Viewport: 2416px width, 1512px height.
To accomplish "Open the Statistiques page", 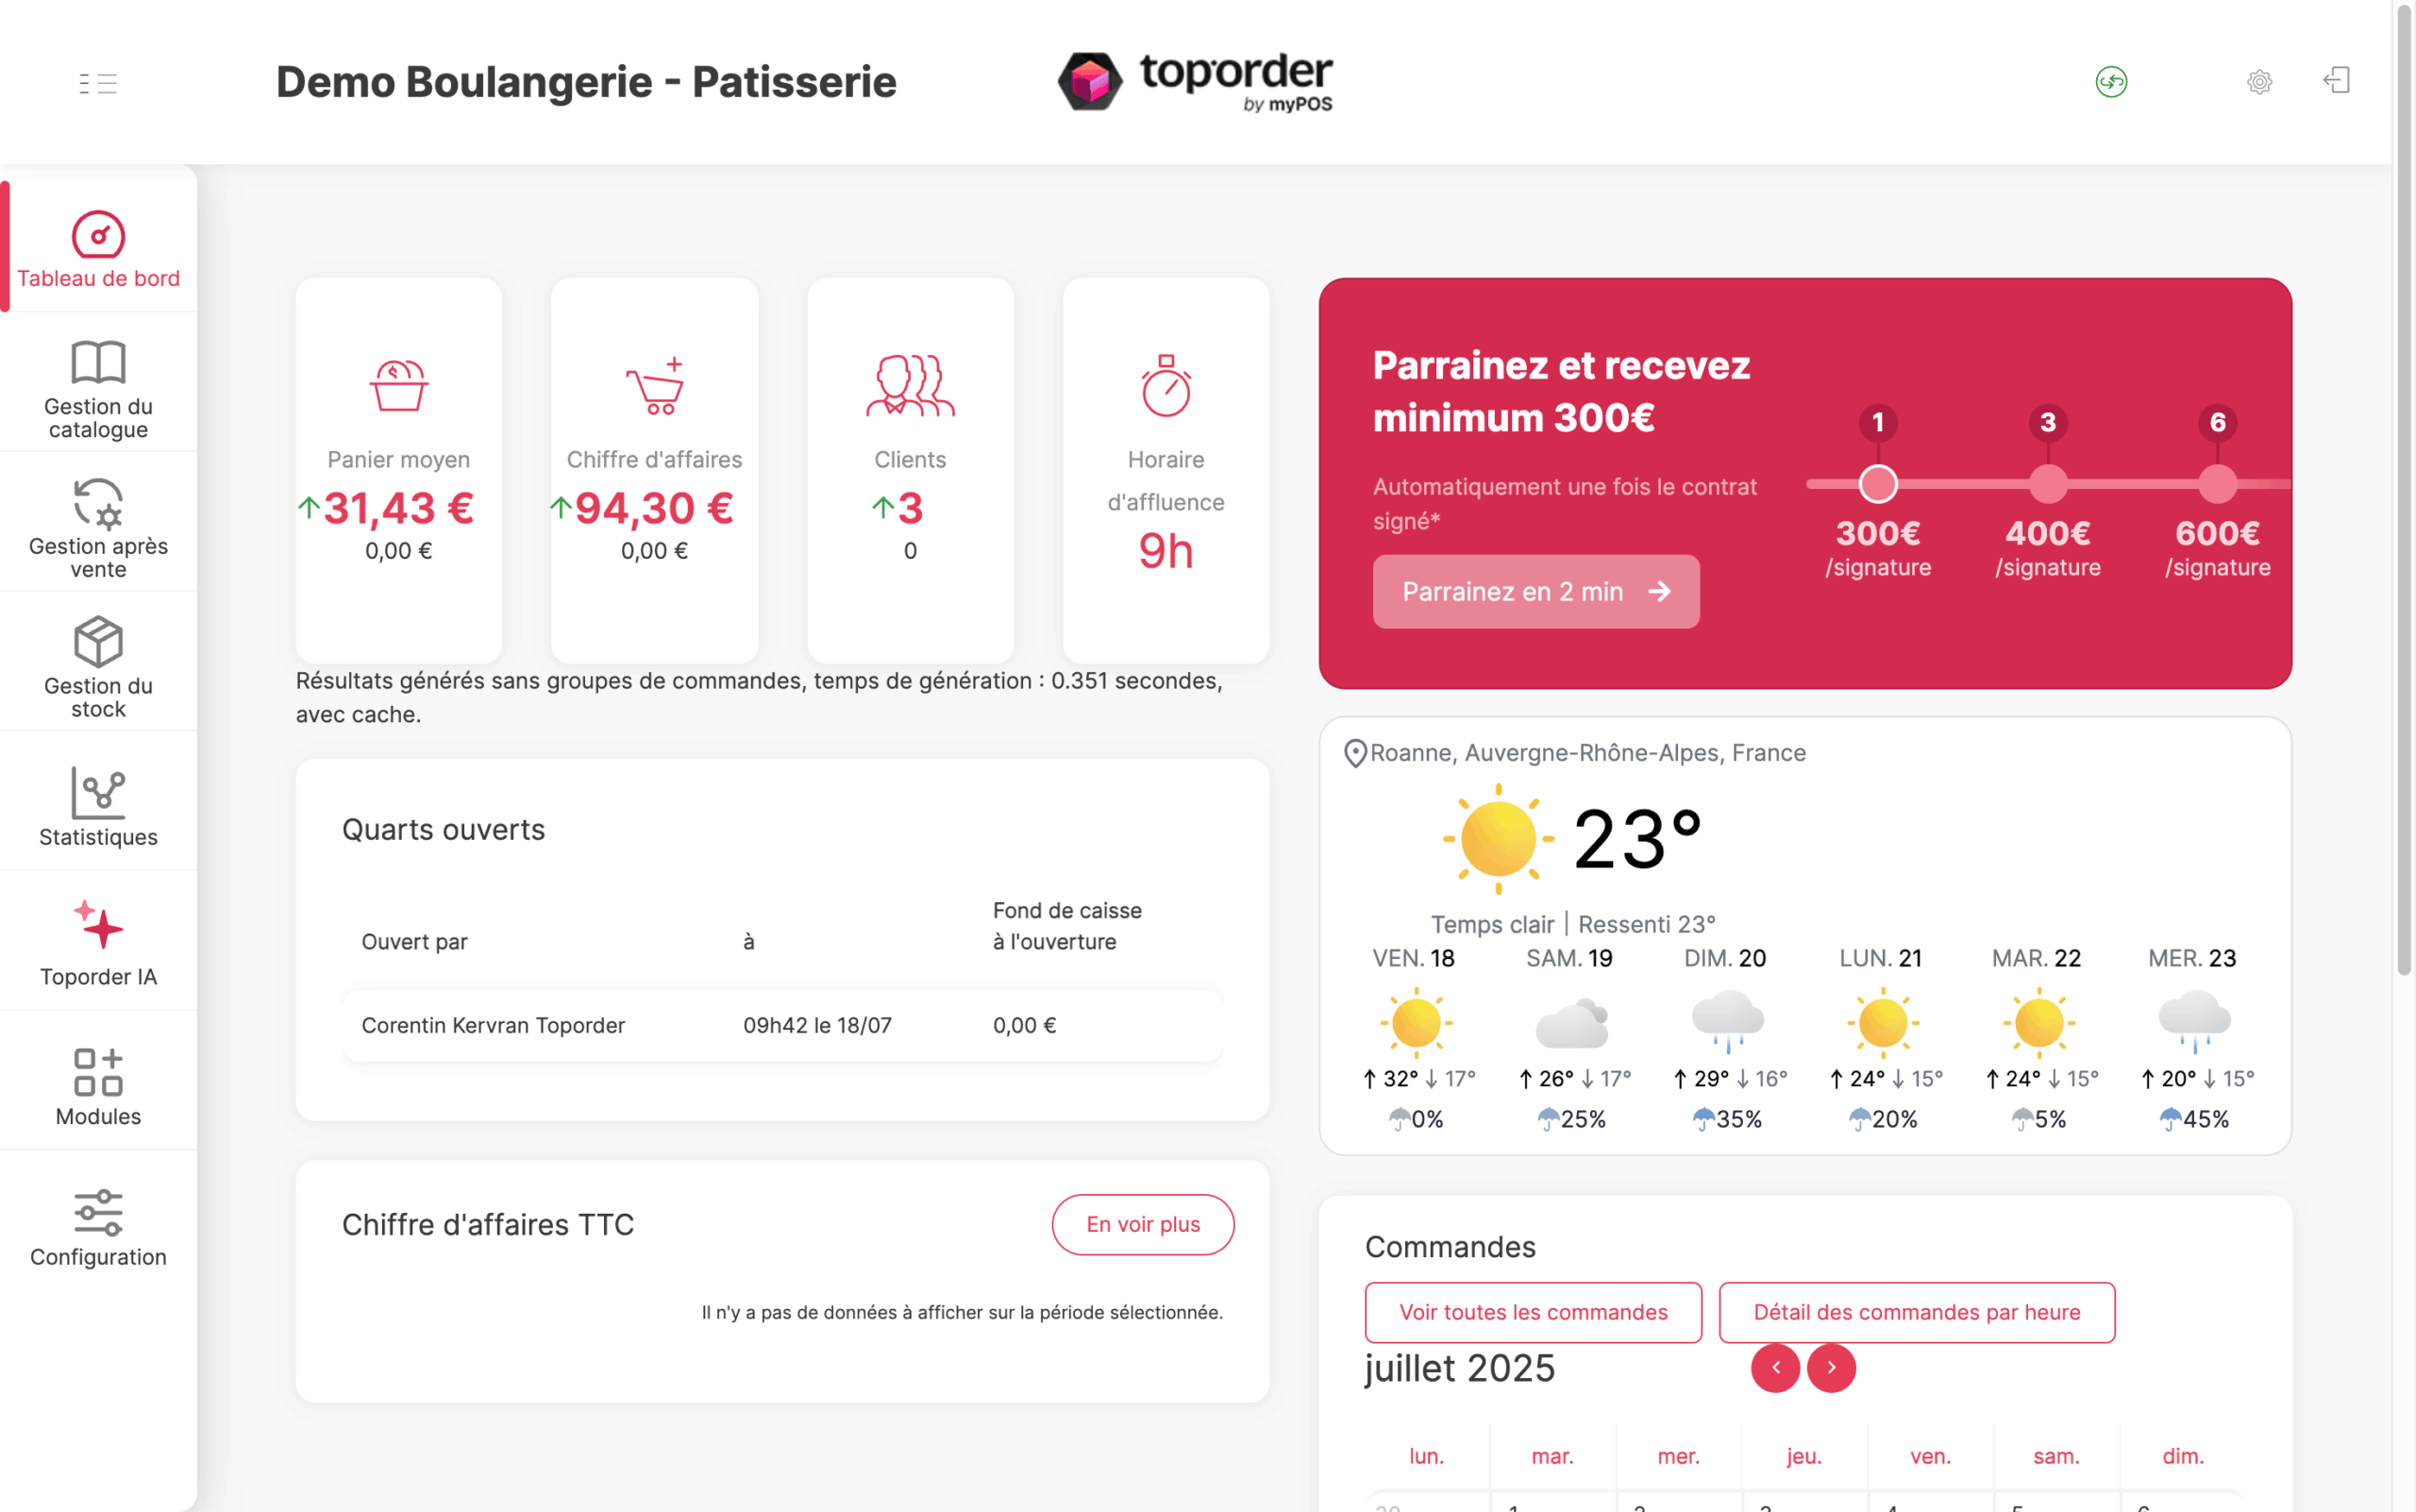I will pos(98,806).
